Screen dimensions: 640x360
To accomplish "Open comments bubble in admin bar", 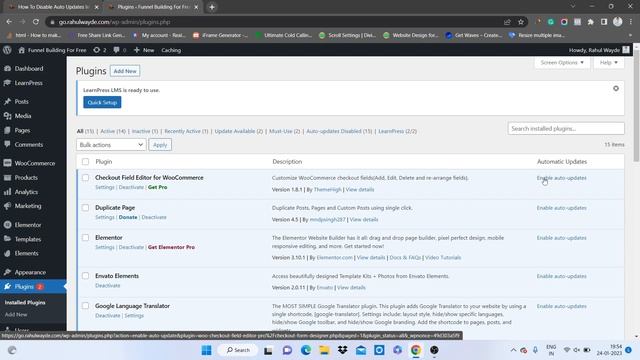I will (x=120, y=50).
